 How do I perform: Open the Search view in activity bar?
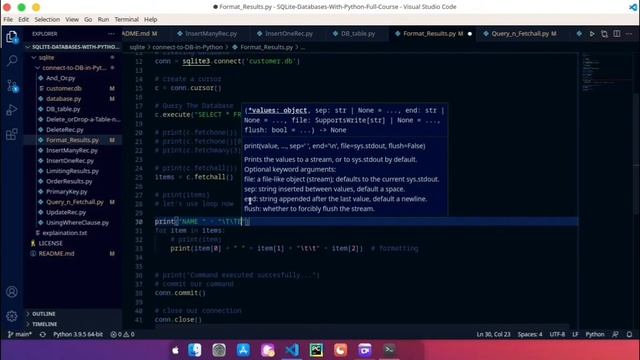coord(12,61)
